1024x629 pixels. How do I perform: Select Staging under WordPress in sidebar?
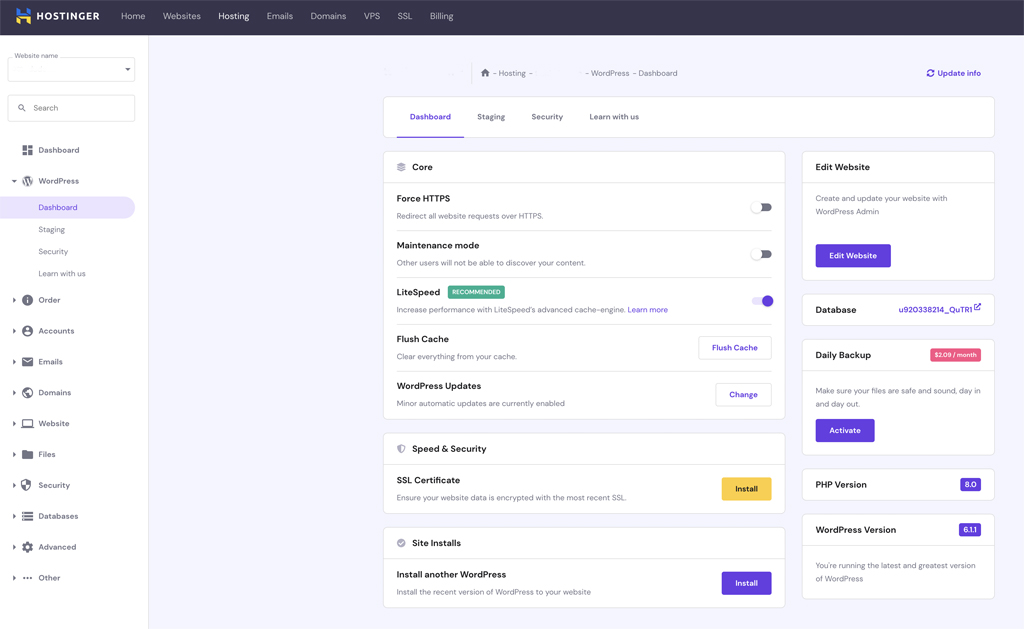[52, 230]
